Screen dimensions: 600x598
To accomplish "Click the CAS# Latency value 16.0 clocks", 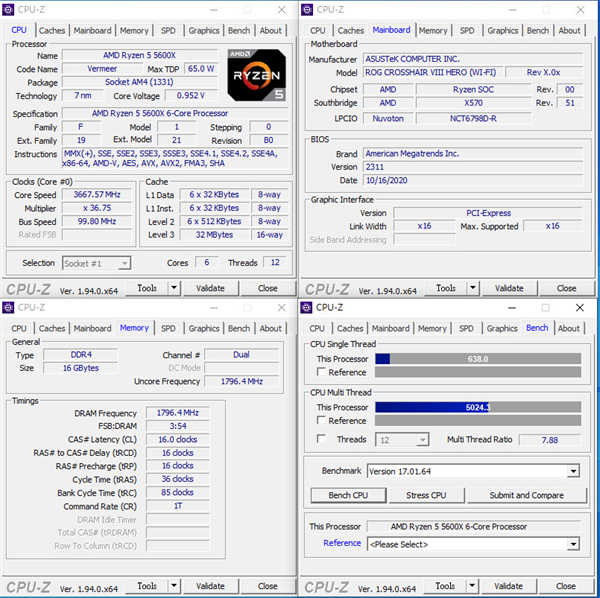I will 178,439.
